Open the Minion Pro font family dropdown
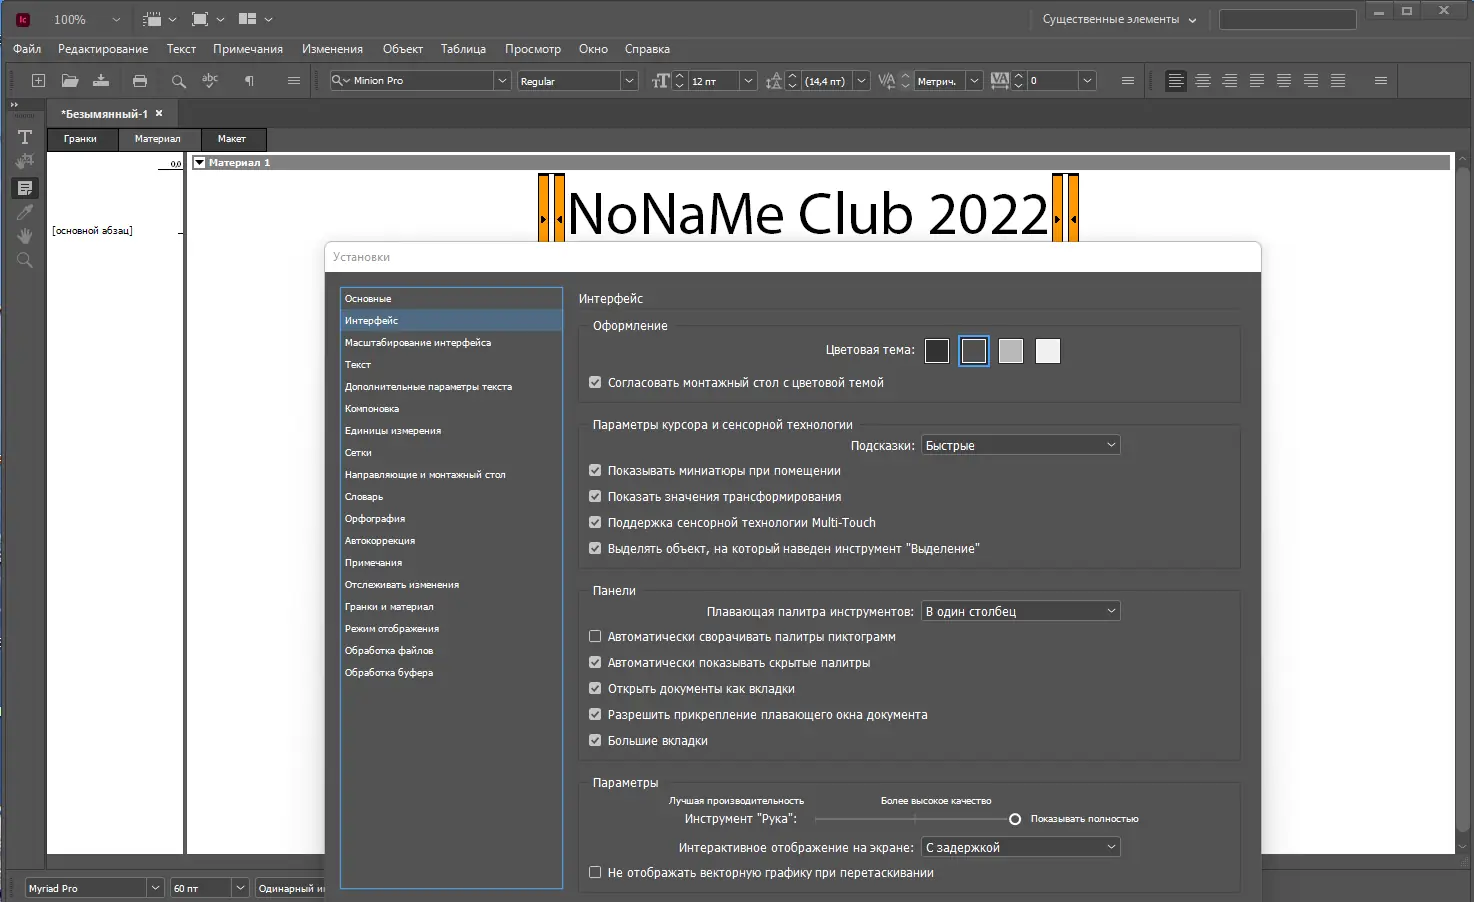Screen dimensions: 1474x902 point(502,81)
